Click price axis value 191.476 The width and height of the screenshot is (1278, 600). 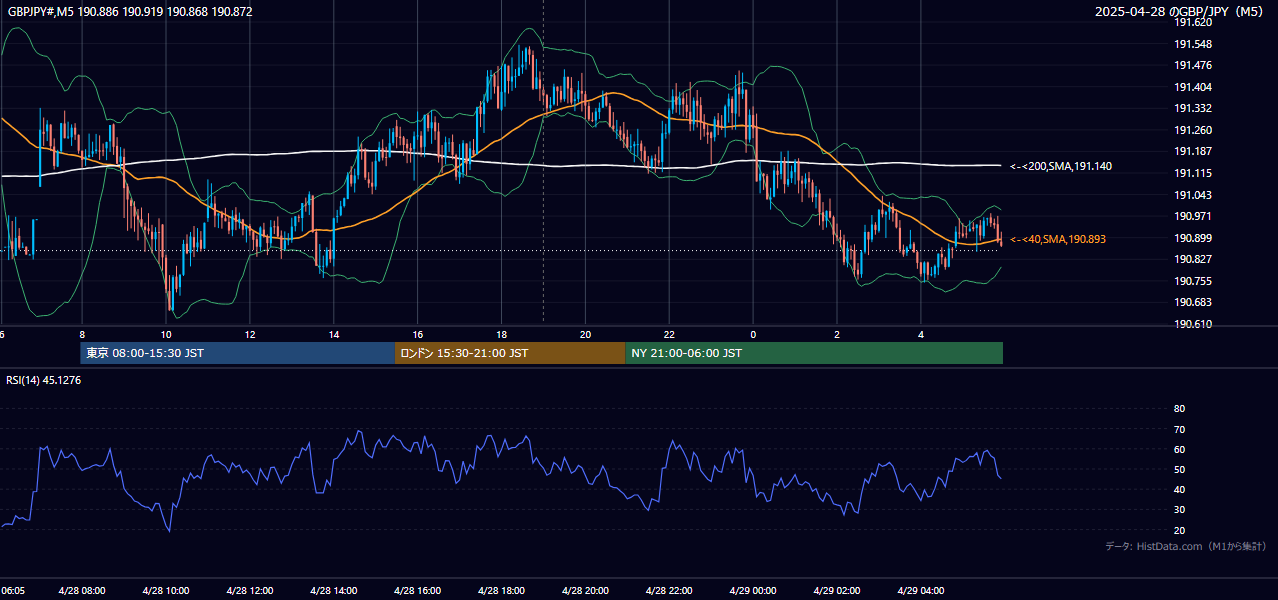(x=1193, y=66)
